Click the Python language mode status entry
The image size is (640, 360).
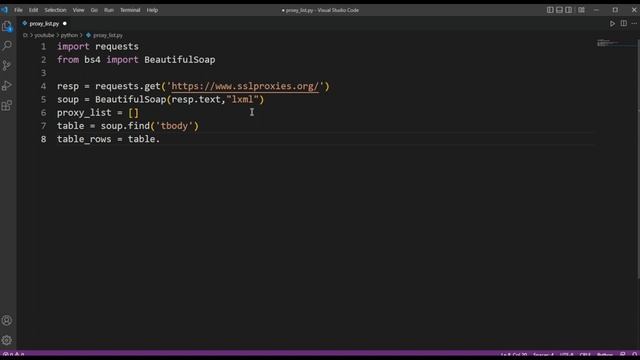pos(605,355)
